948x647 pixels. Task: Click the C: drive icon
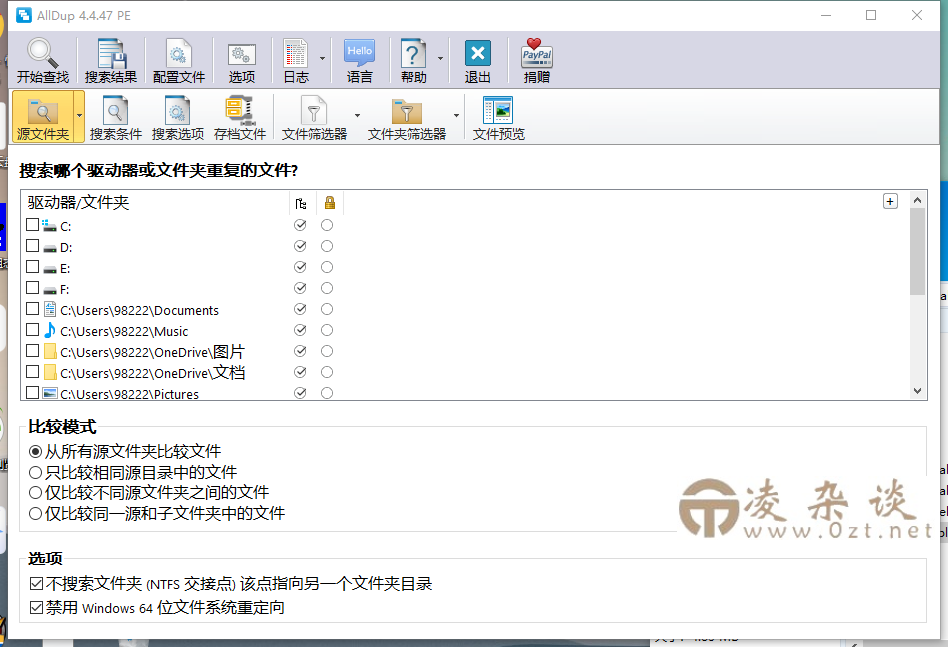(x=50, y=226)
